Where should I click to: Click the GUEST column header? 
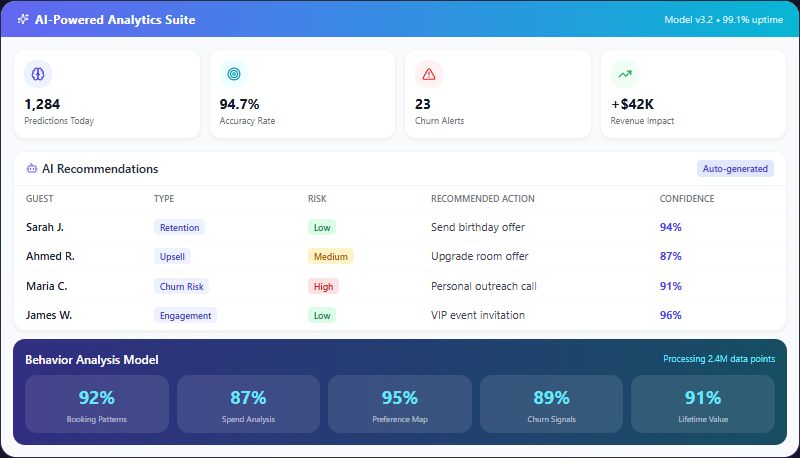point(39,199)
